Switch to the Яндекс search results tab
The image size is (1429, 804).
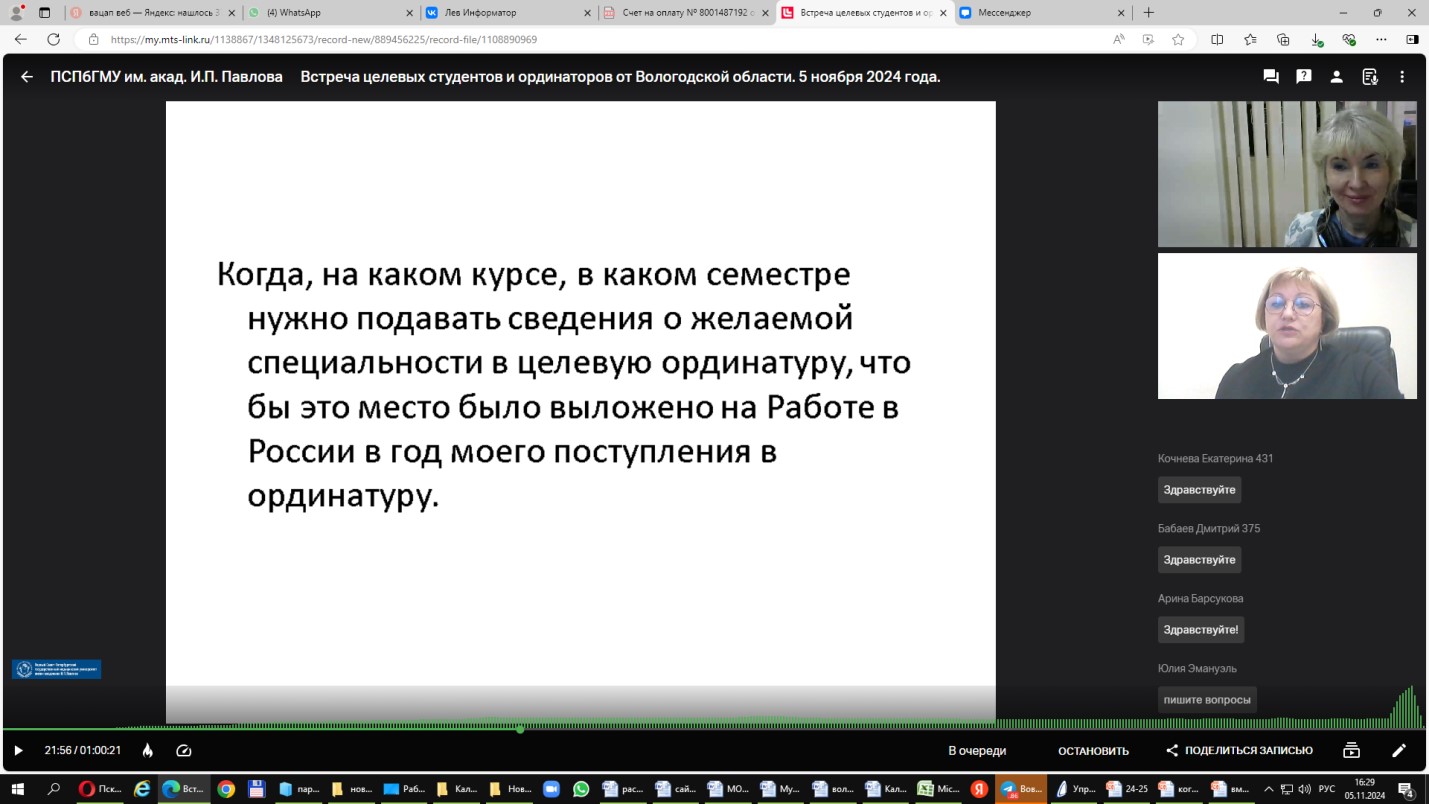pos(152,13)
